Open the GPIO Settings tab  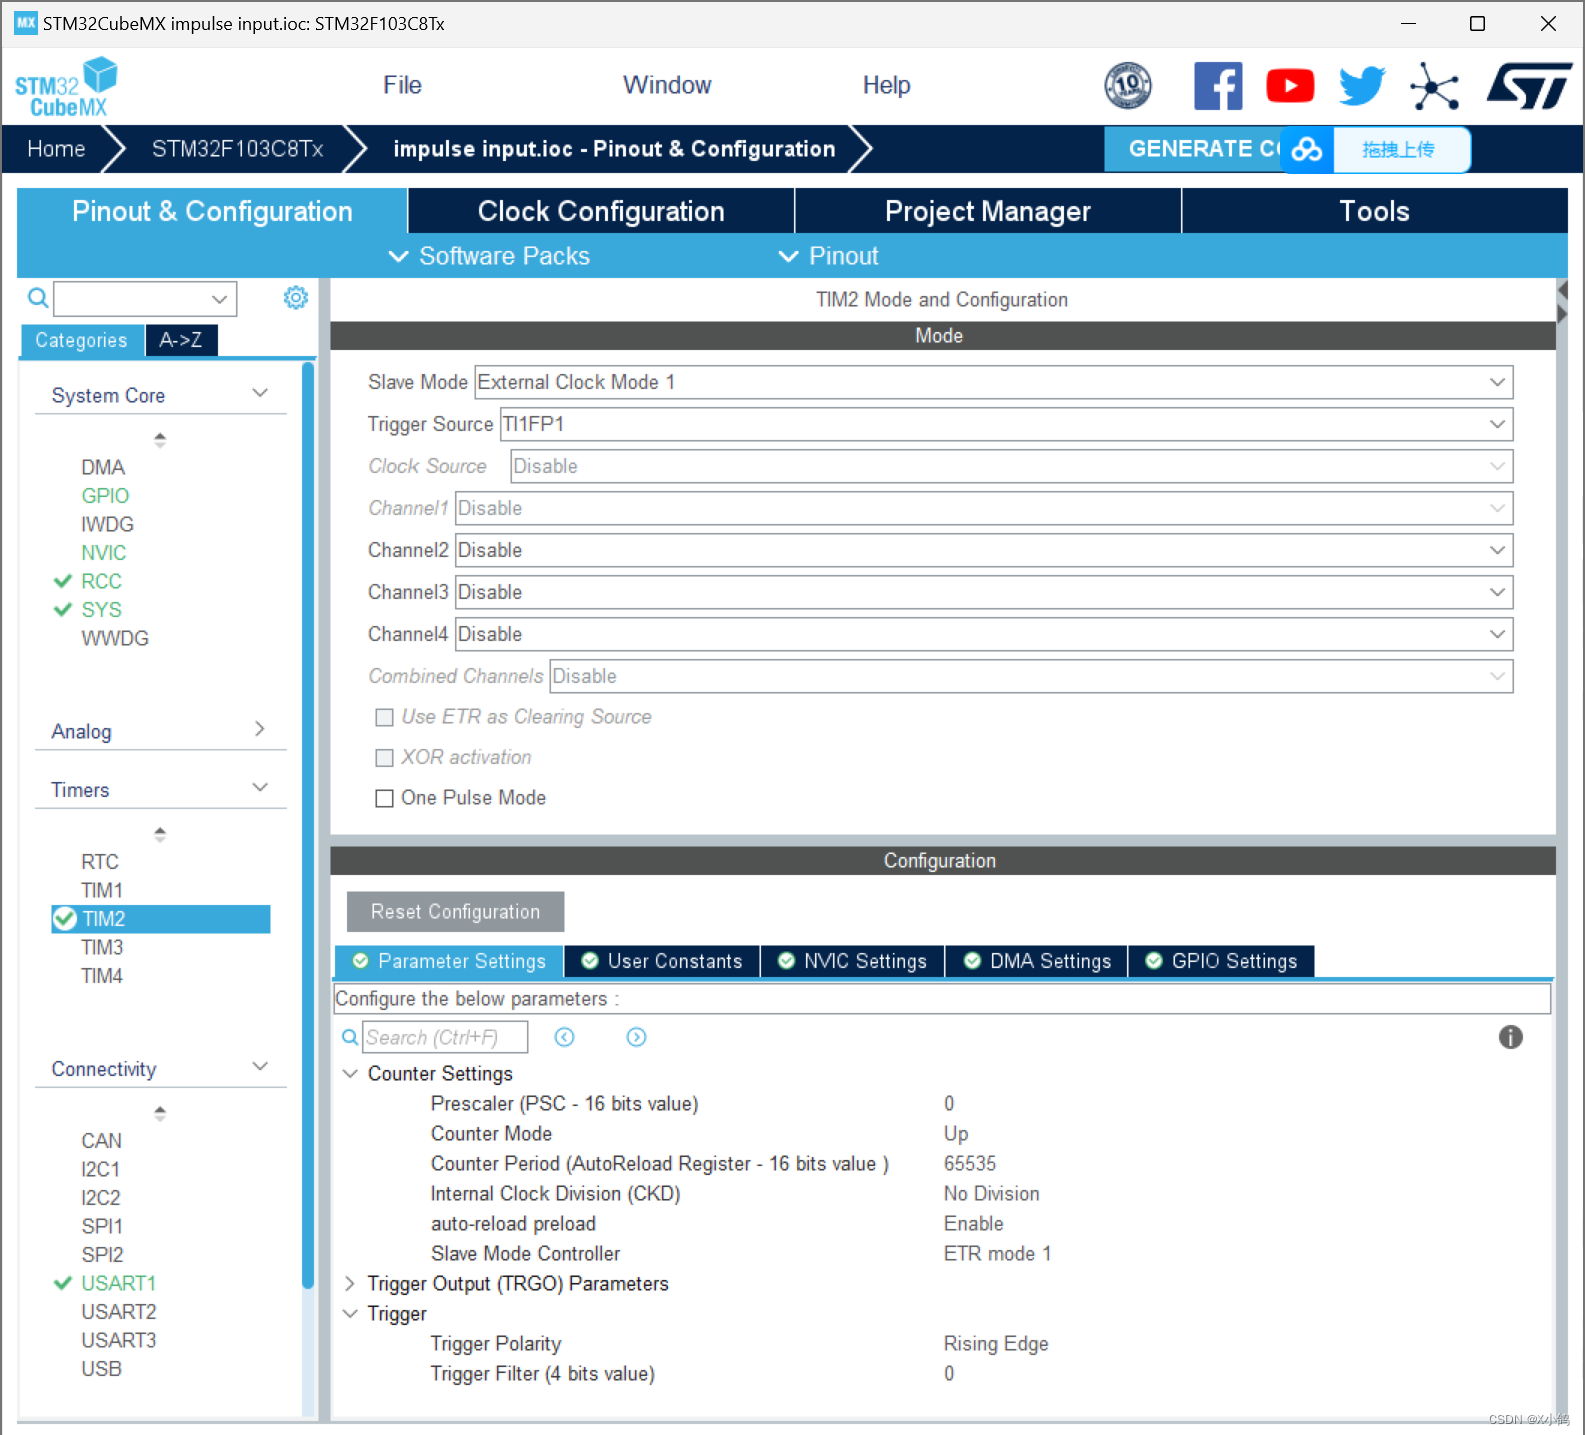(x=1221, y=961)
